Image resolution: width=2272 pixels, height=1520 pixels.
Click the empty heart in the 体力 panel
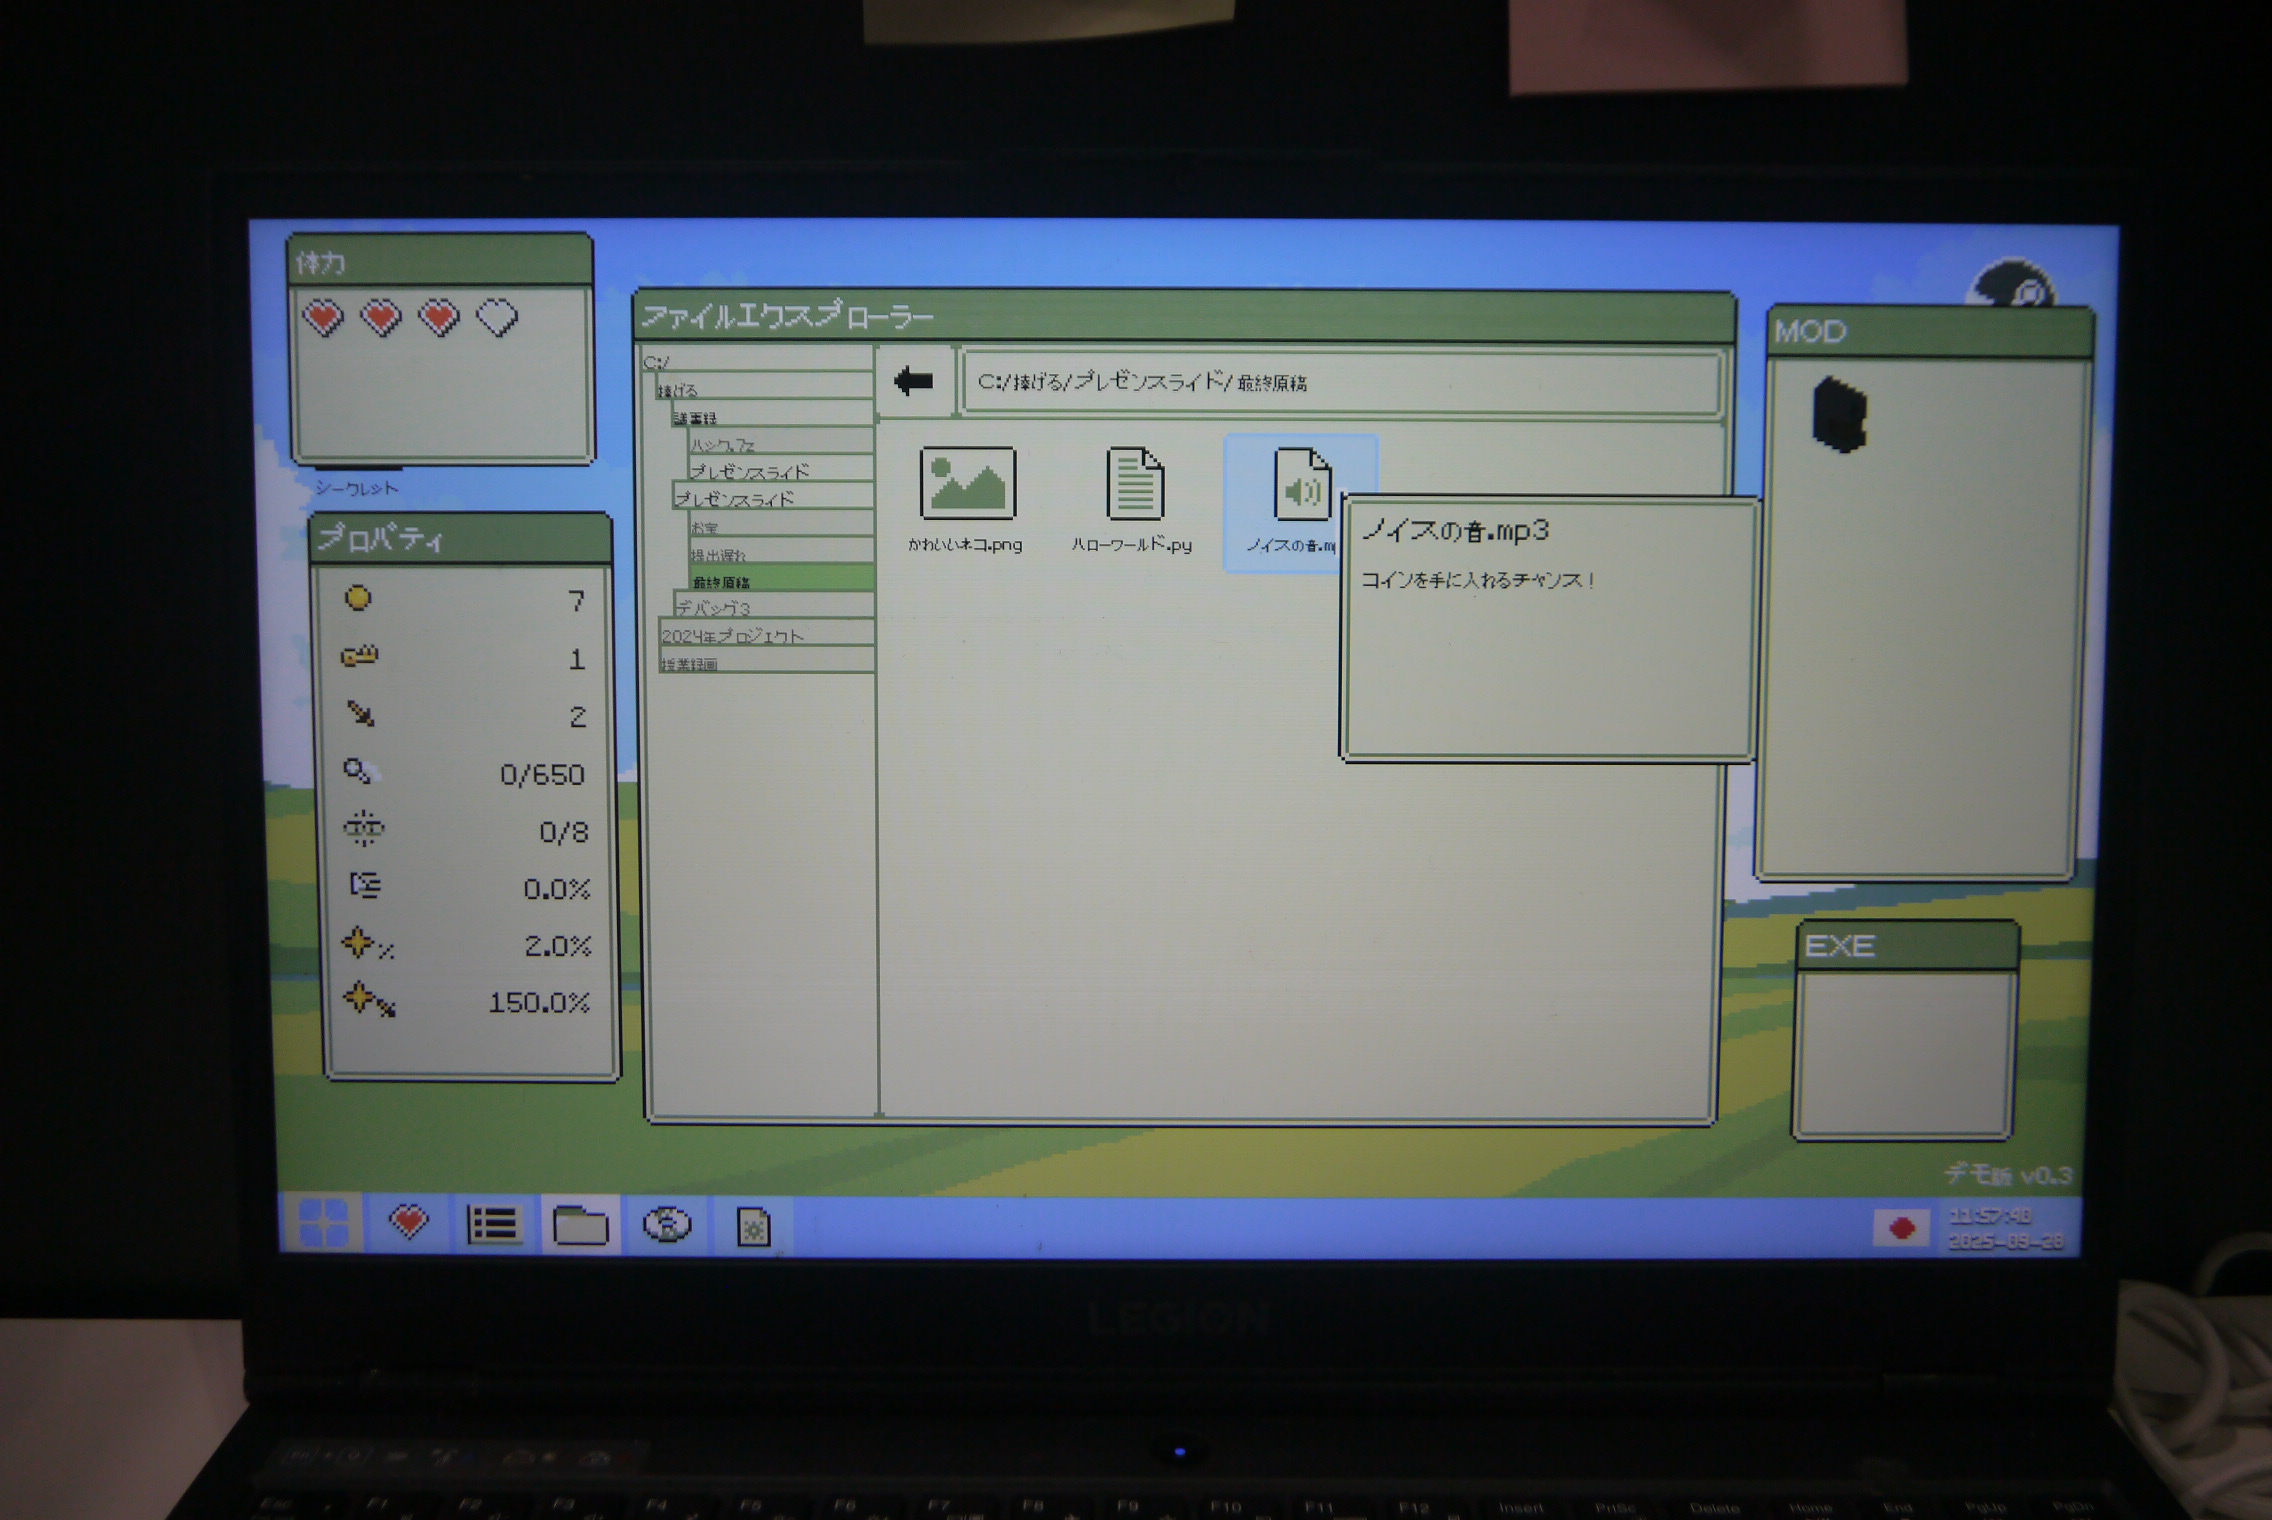click(x=497, y=318)
